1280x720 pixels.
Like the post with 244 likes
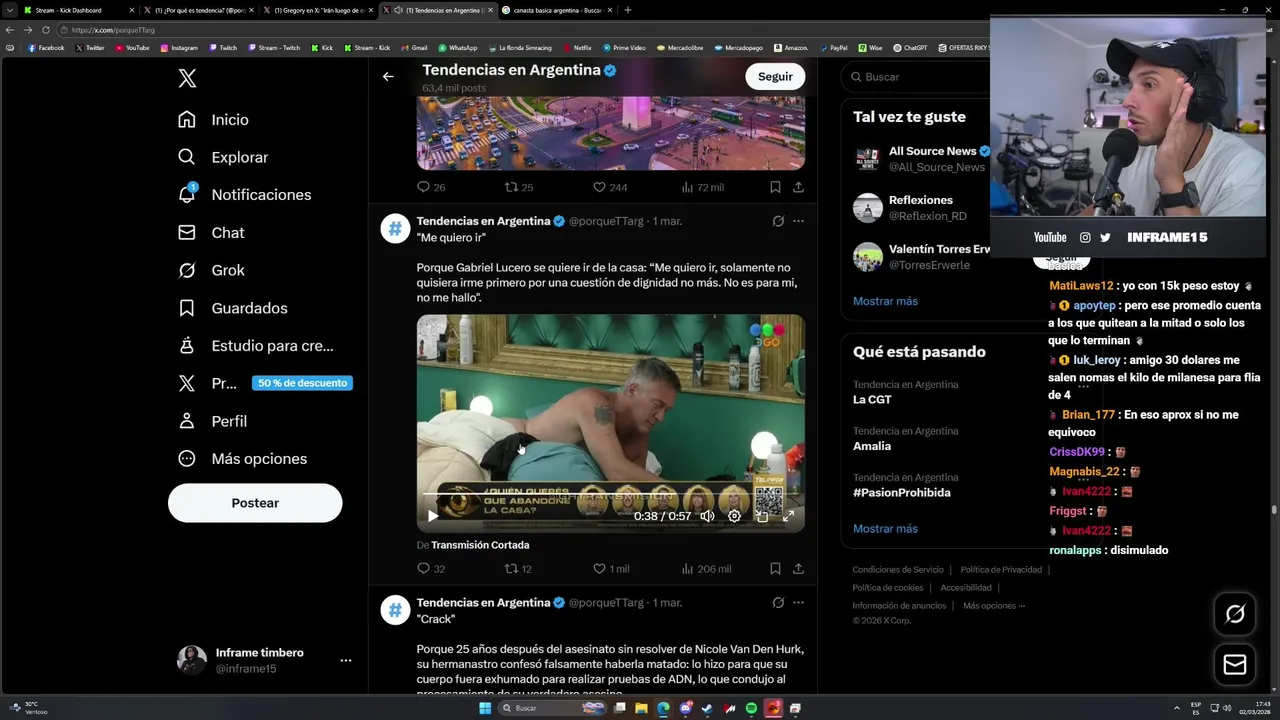[610, 187]
